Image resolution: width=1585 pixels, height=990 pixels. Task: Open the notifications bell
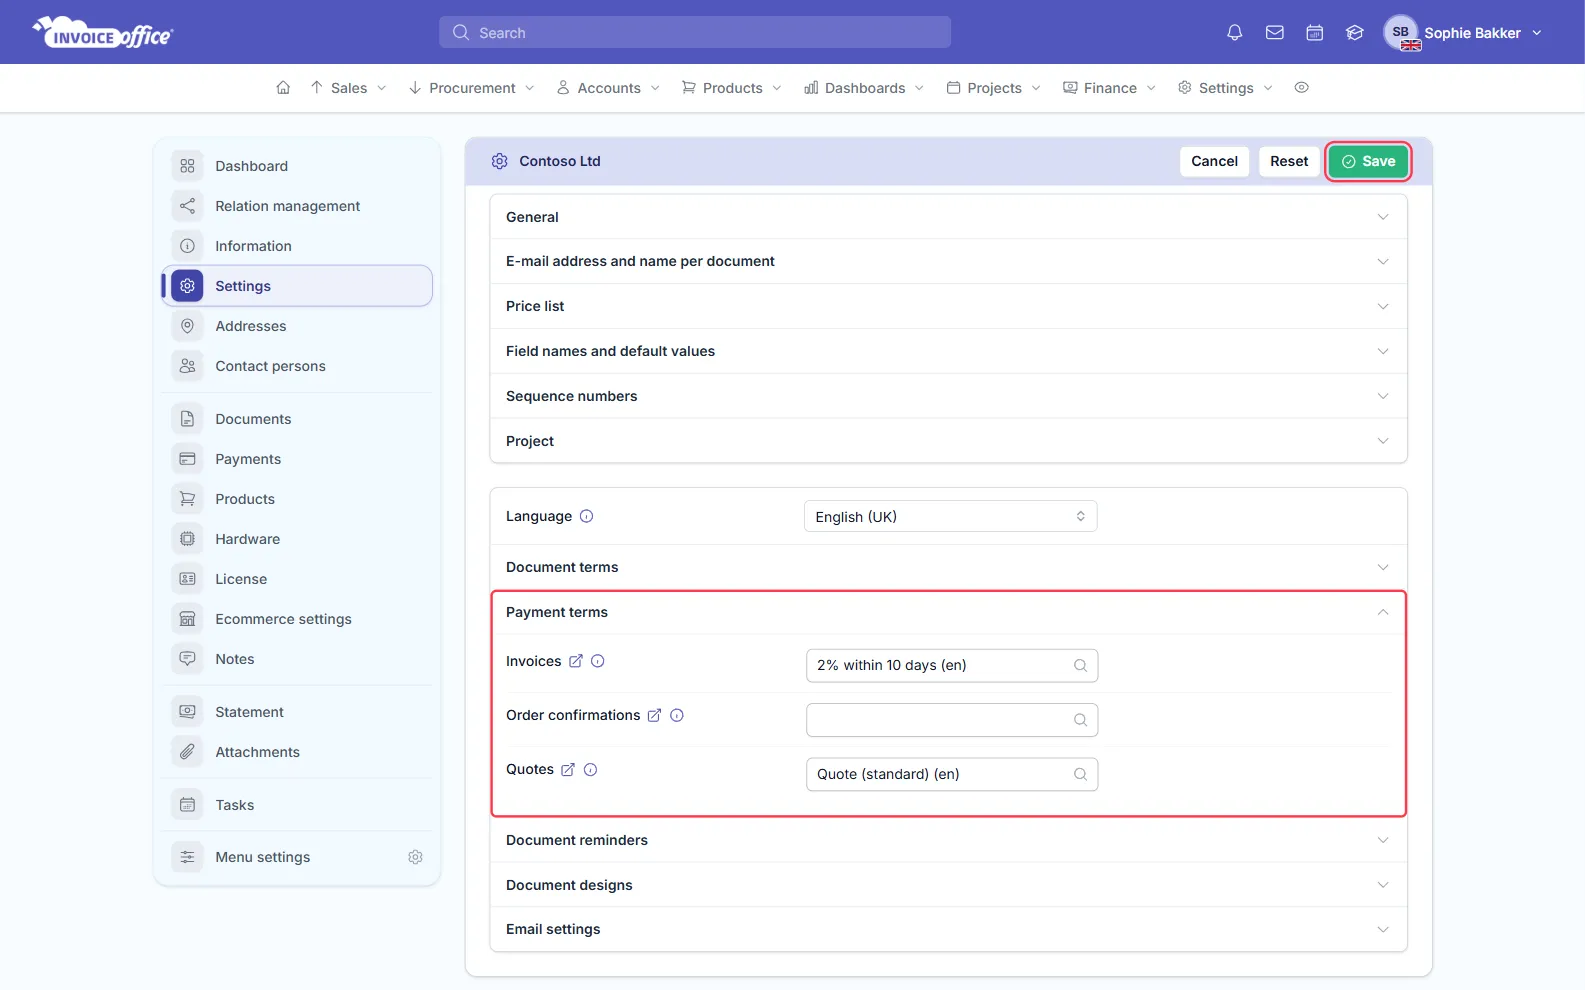[x=1235, y=33]
